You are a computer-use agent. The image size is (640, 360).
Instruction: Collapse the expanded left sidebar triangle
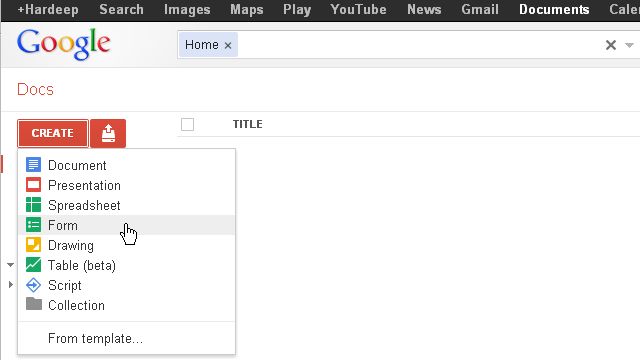[x=10, y=265]
